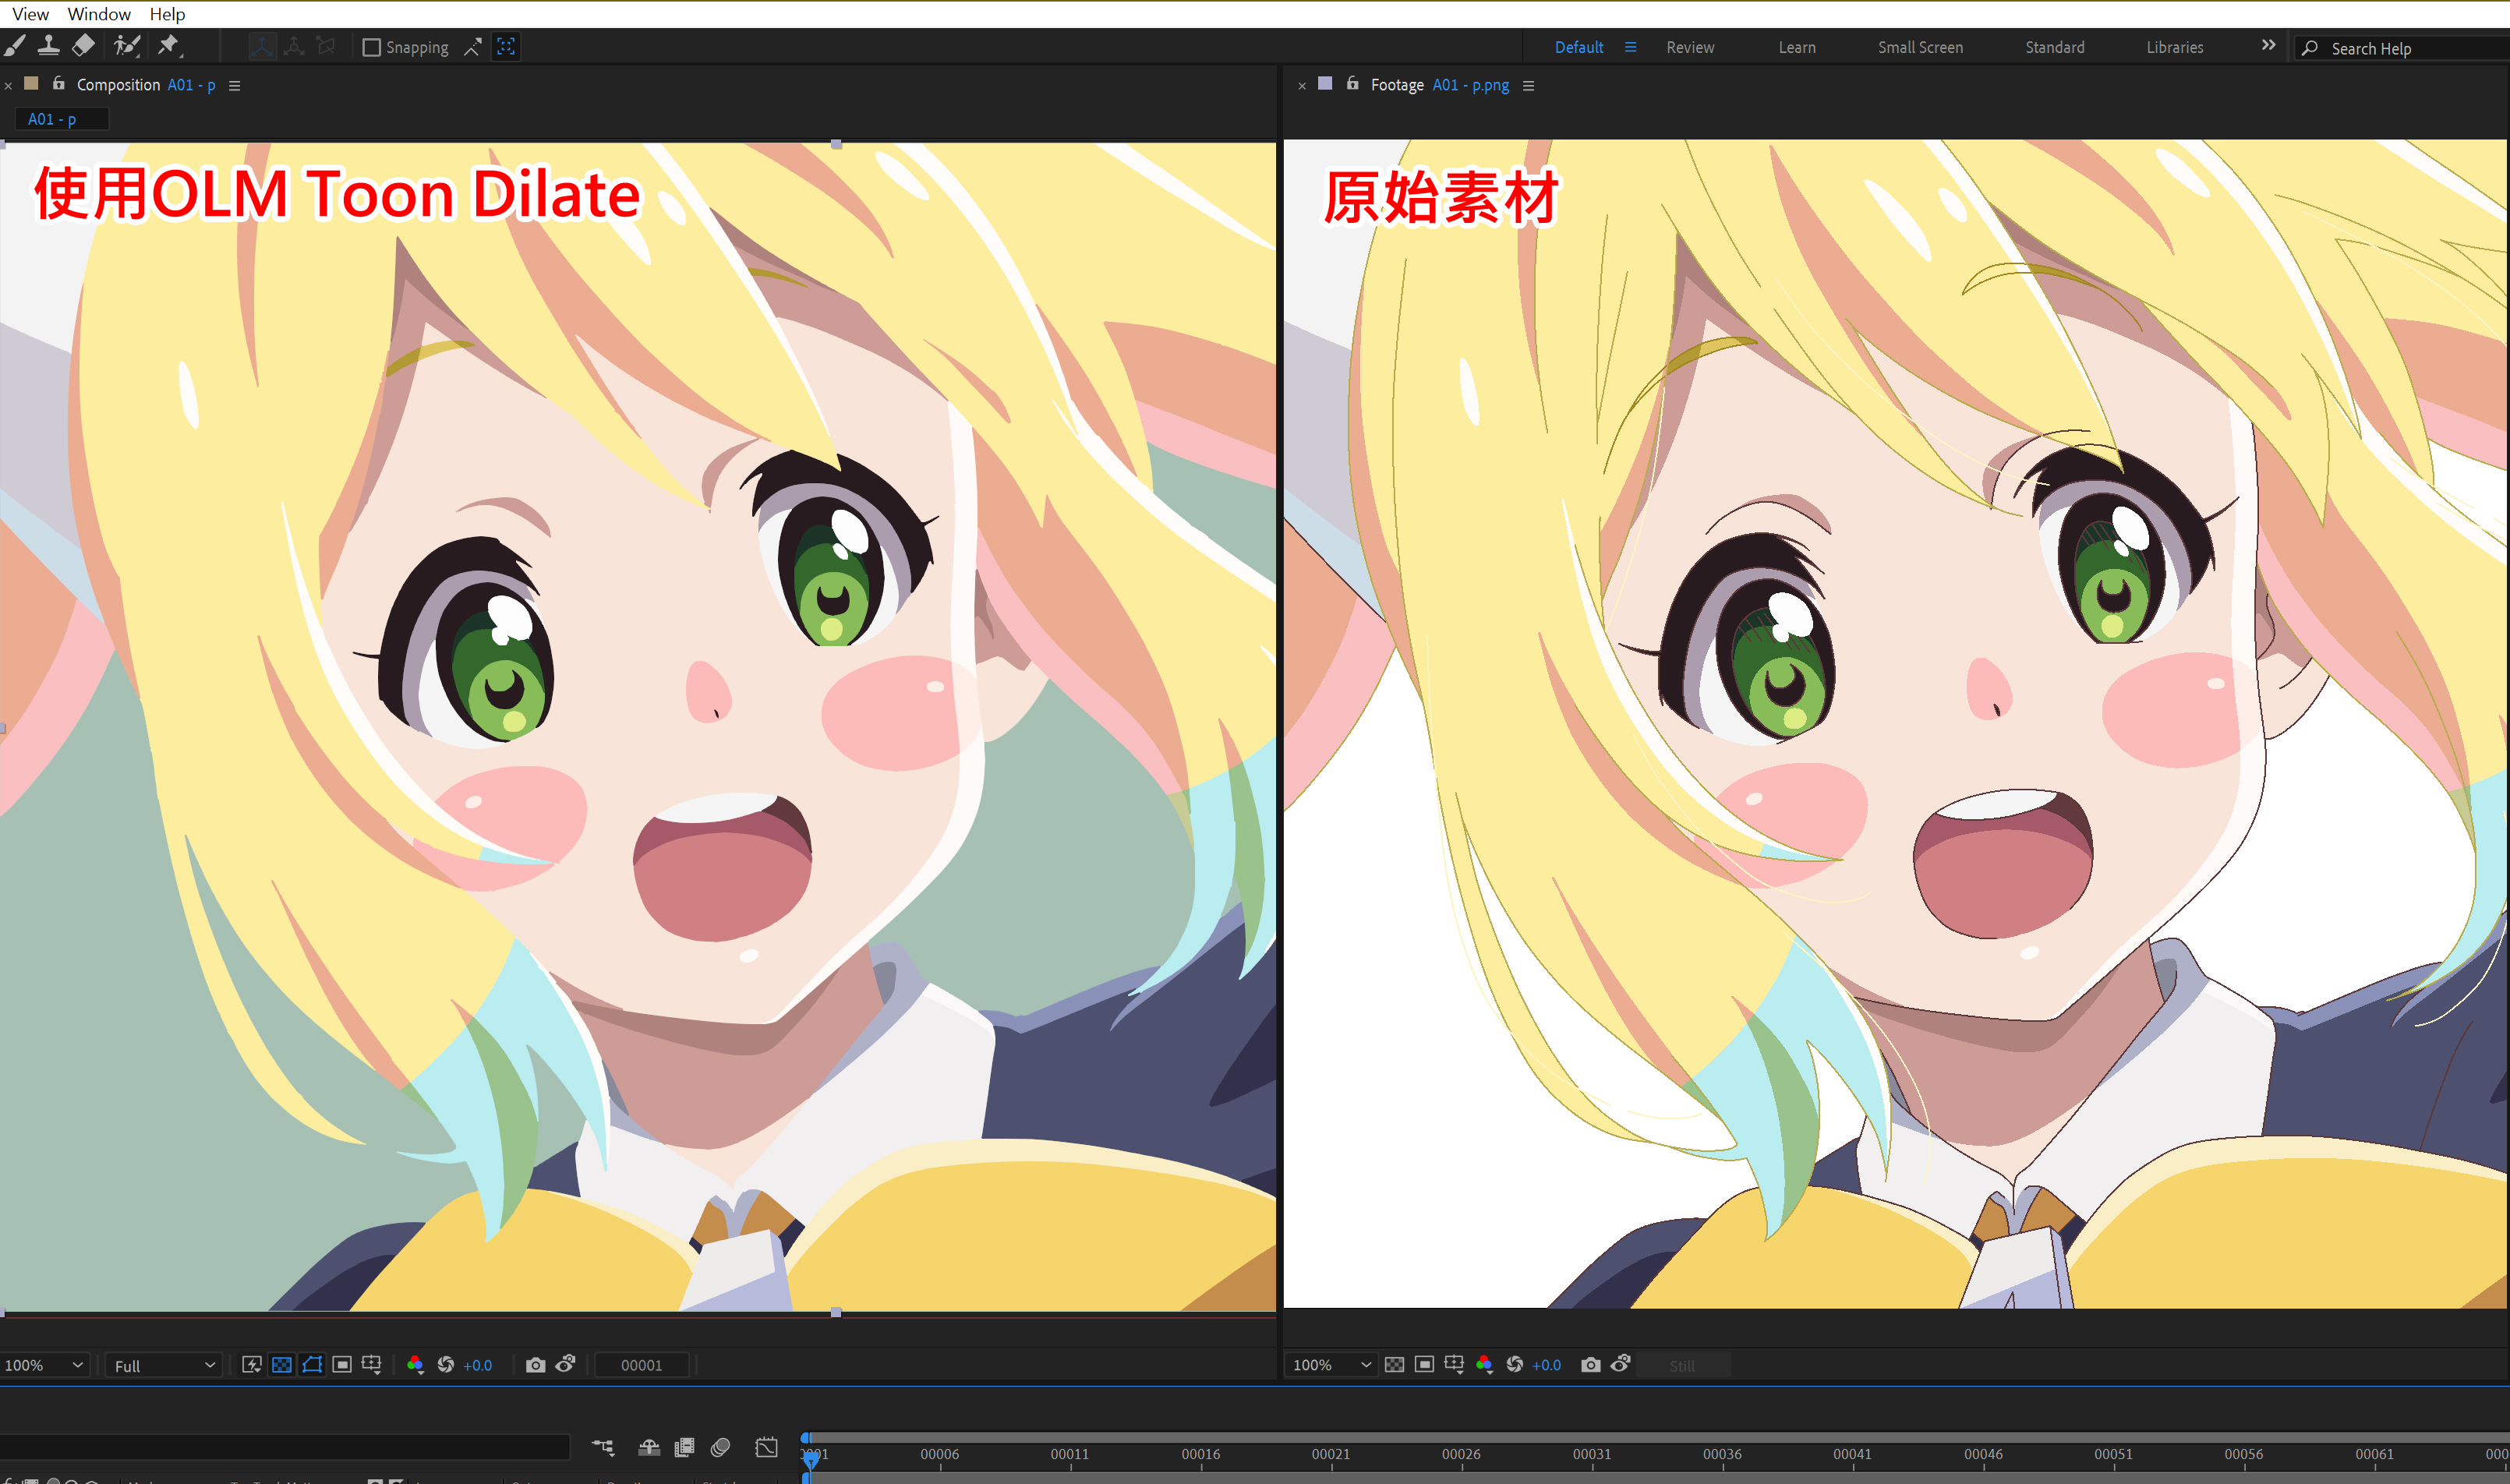This screenshot has width=2510, height=1484.
Task: Open Fast Previews options in Composition panel
Action: [x=252, y=1364]
